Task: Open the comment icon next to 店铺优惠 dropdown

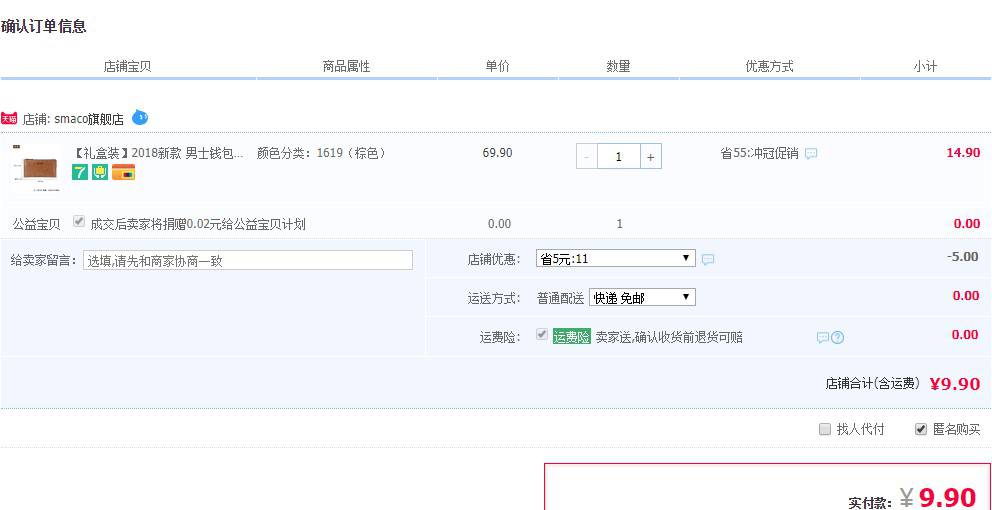Action: [x=708, y=259]
